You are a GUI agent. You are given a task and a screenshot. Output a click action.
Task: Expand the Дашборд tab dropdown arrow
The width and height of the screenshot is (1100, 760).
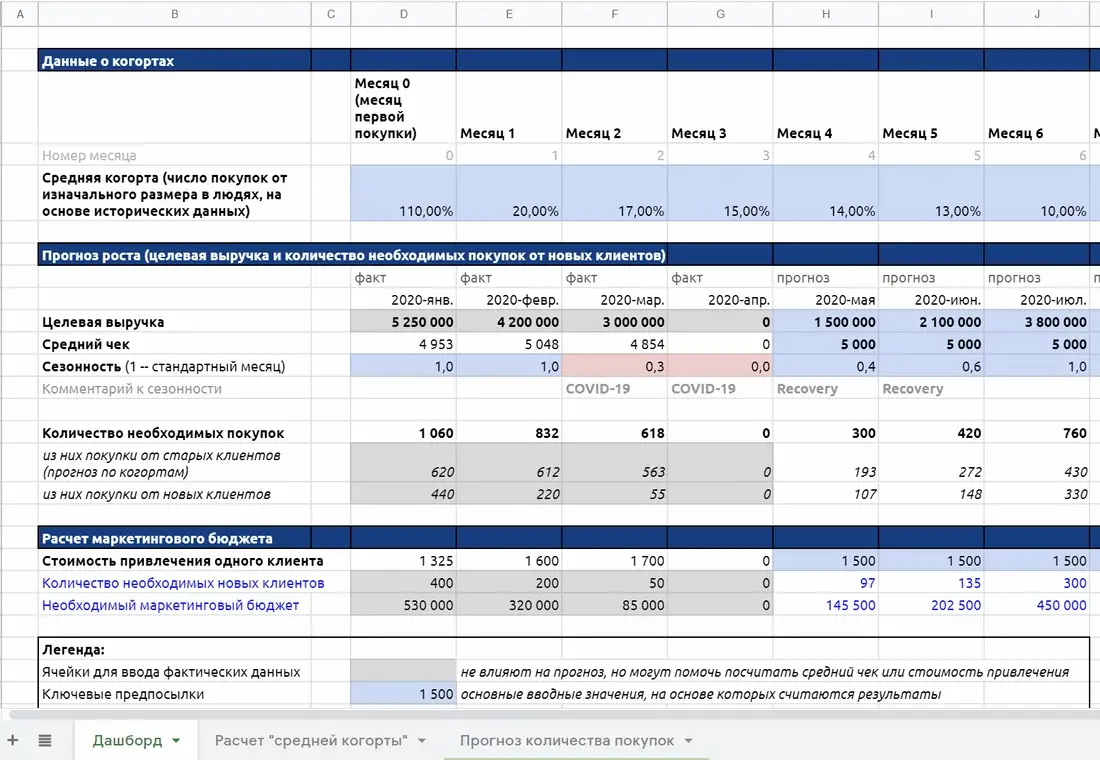click(x=176, y=740)
